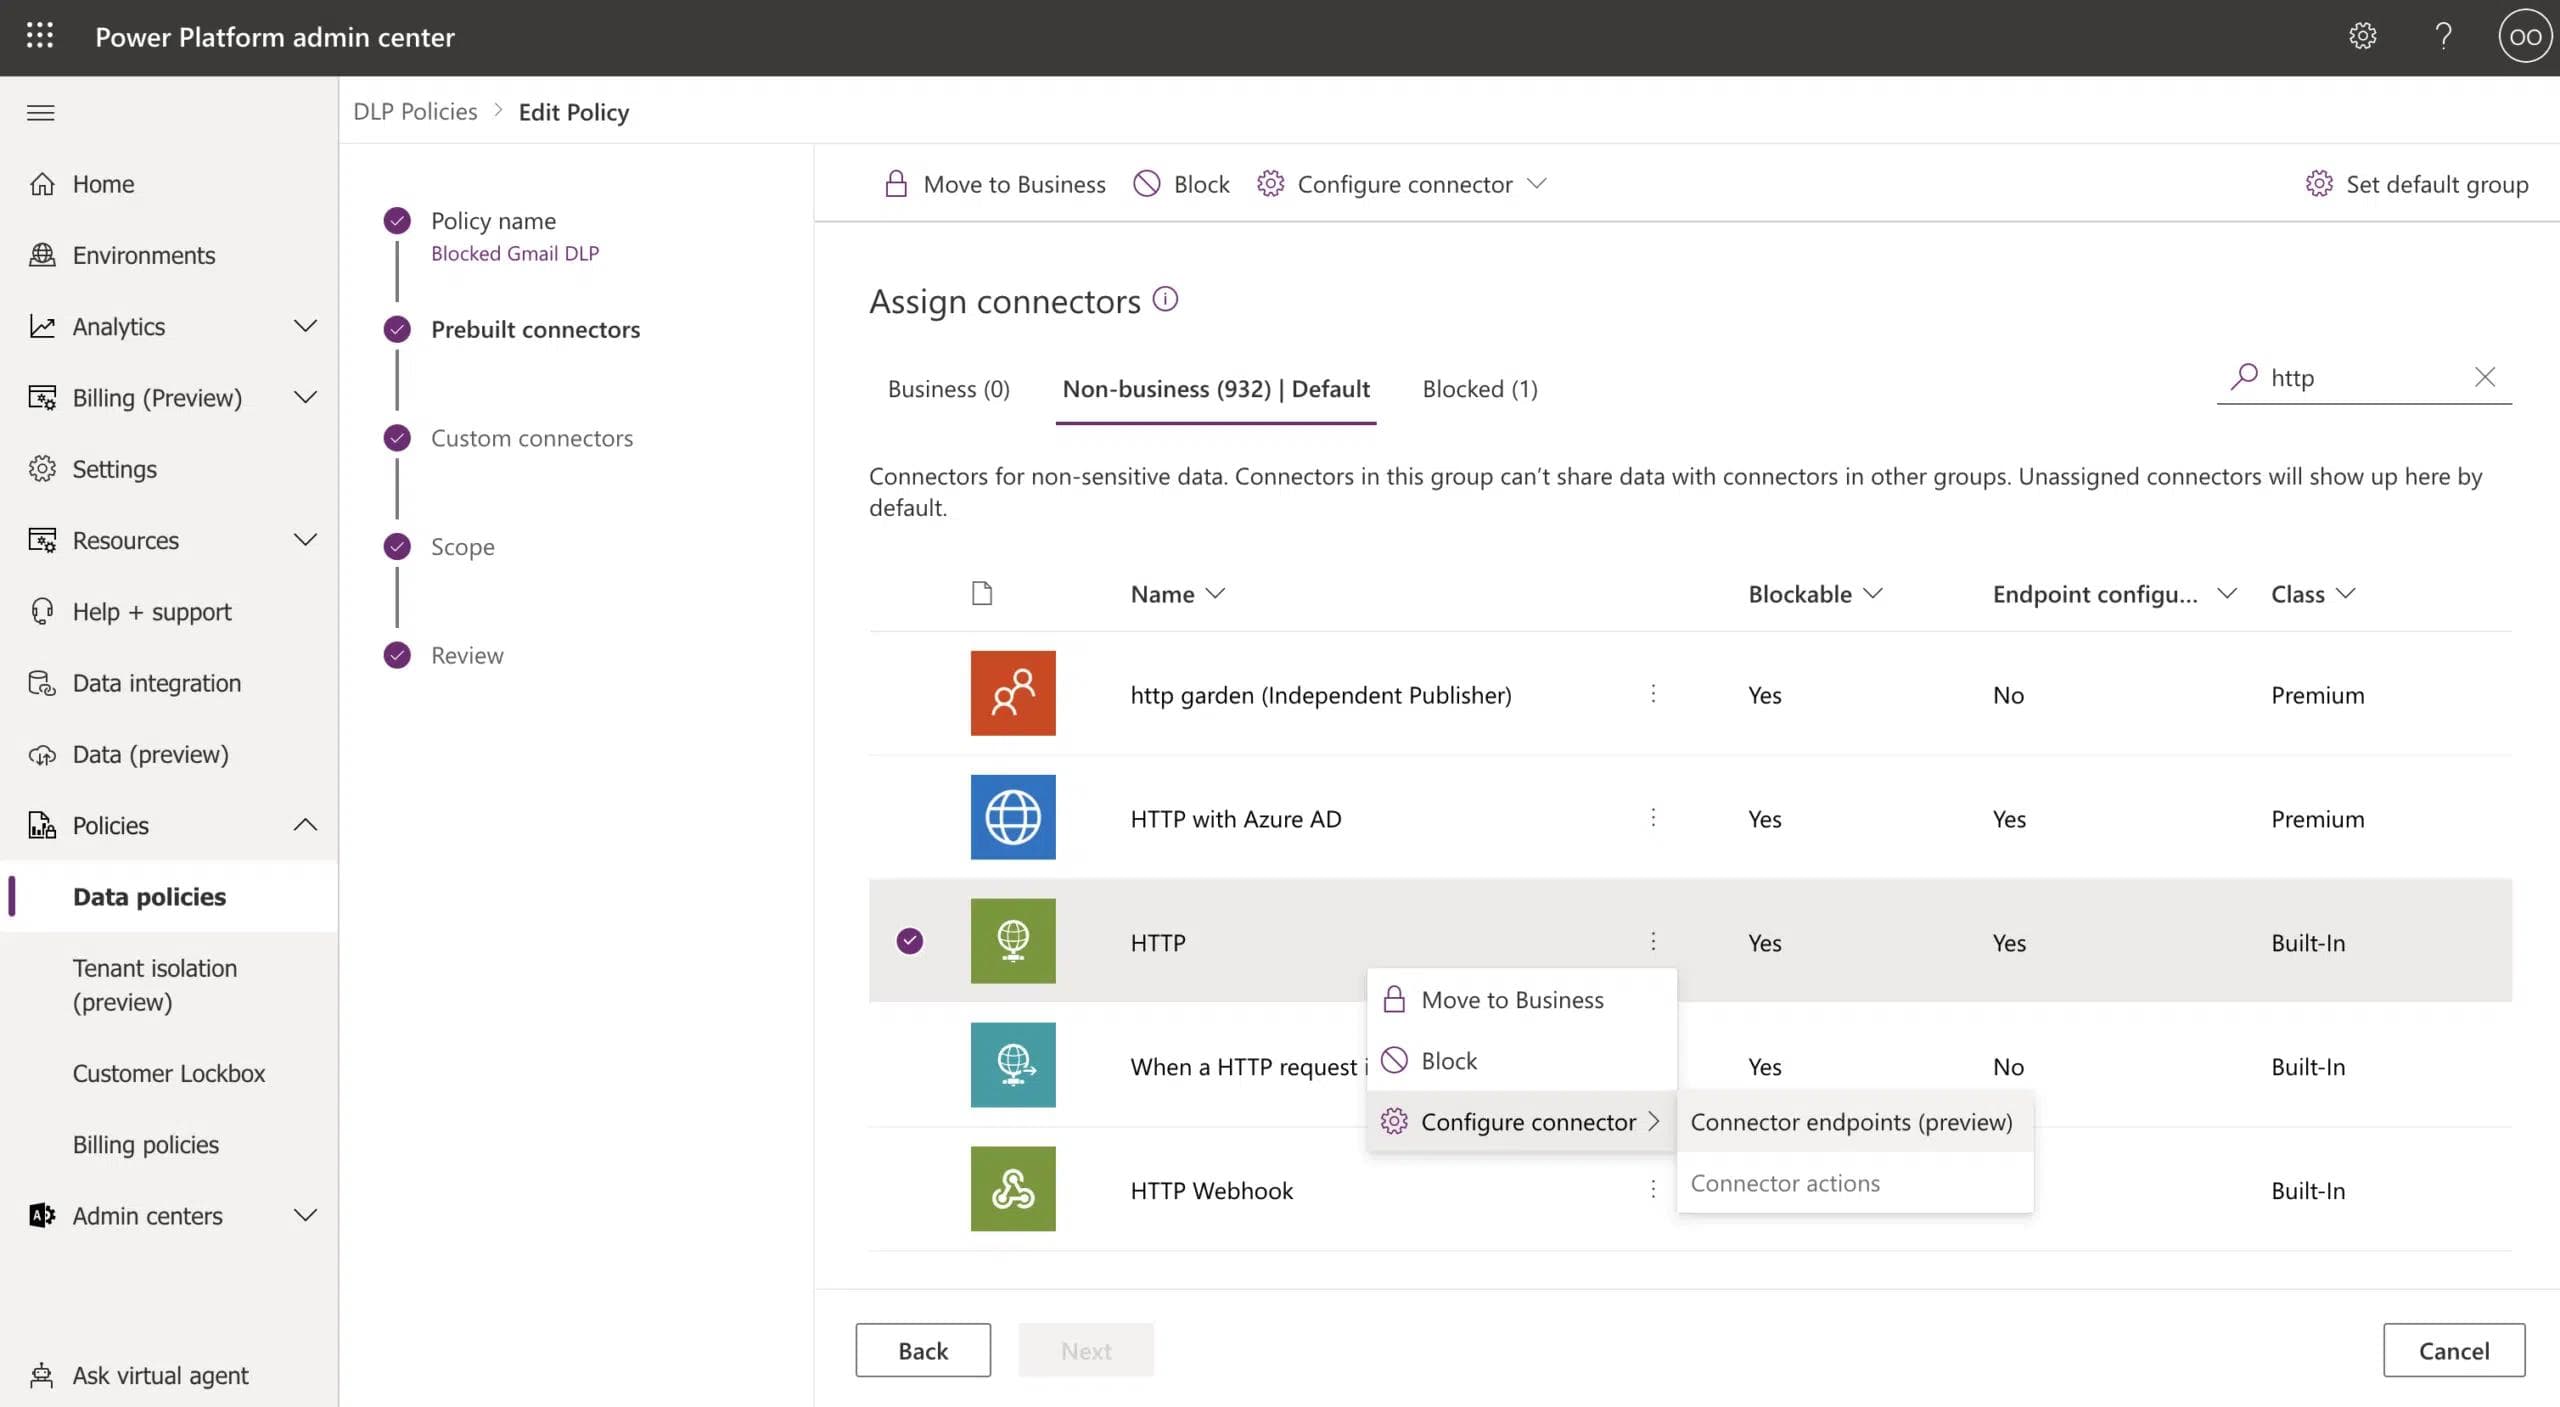The image size is (2560, 1407).
Task: Open more options for HTTP with Azure AD
Action: 1653,818
